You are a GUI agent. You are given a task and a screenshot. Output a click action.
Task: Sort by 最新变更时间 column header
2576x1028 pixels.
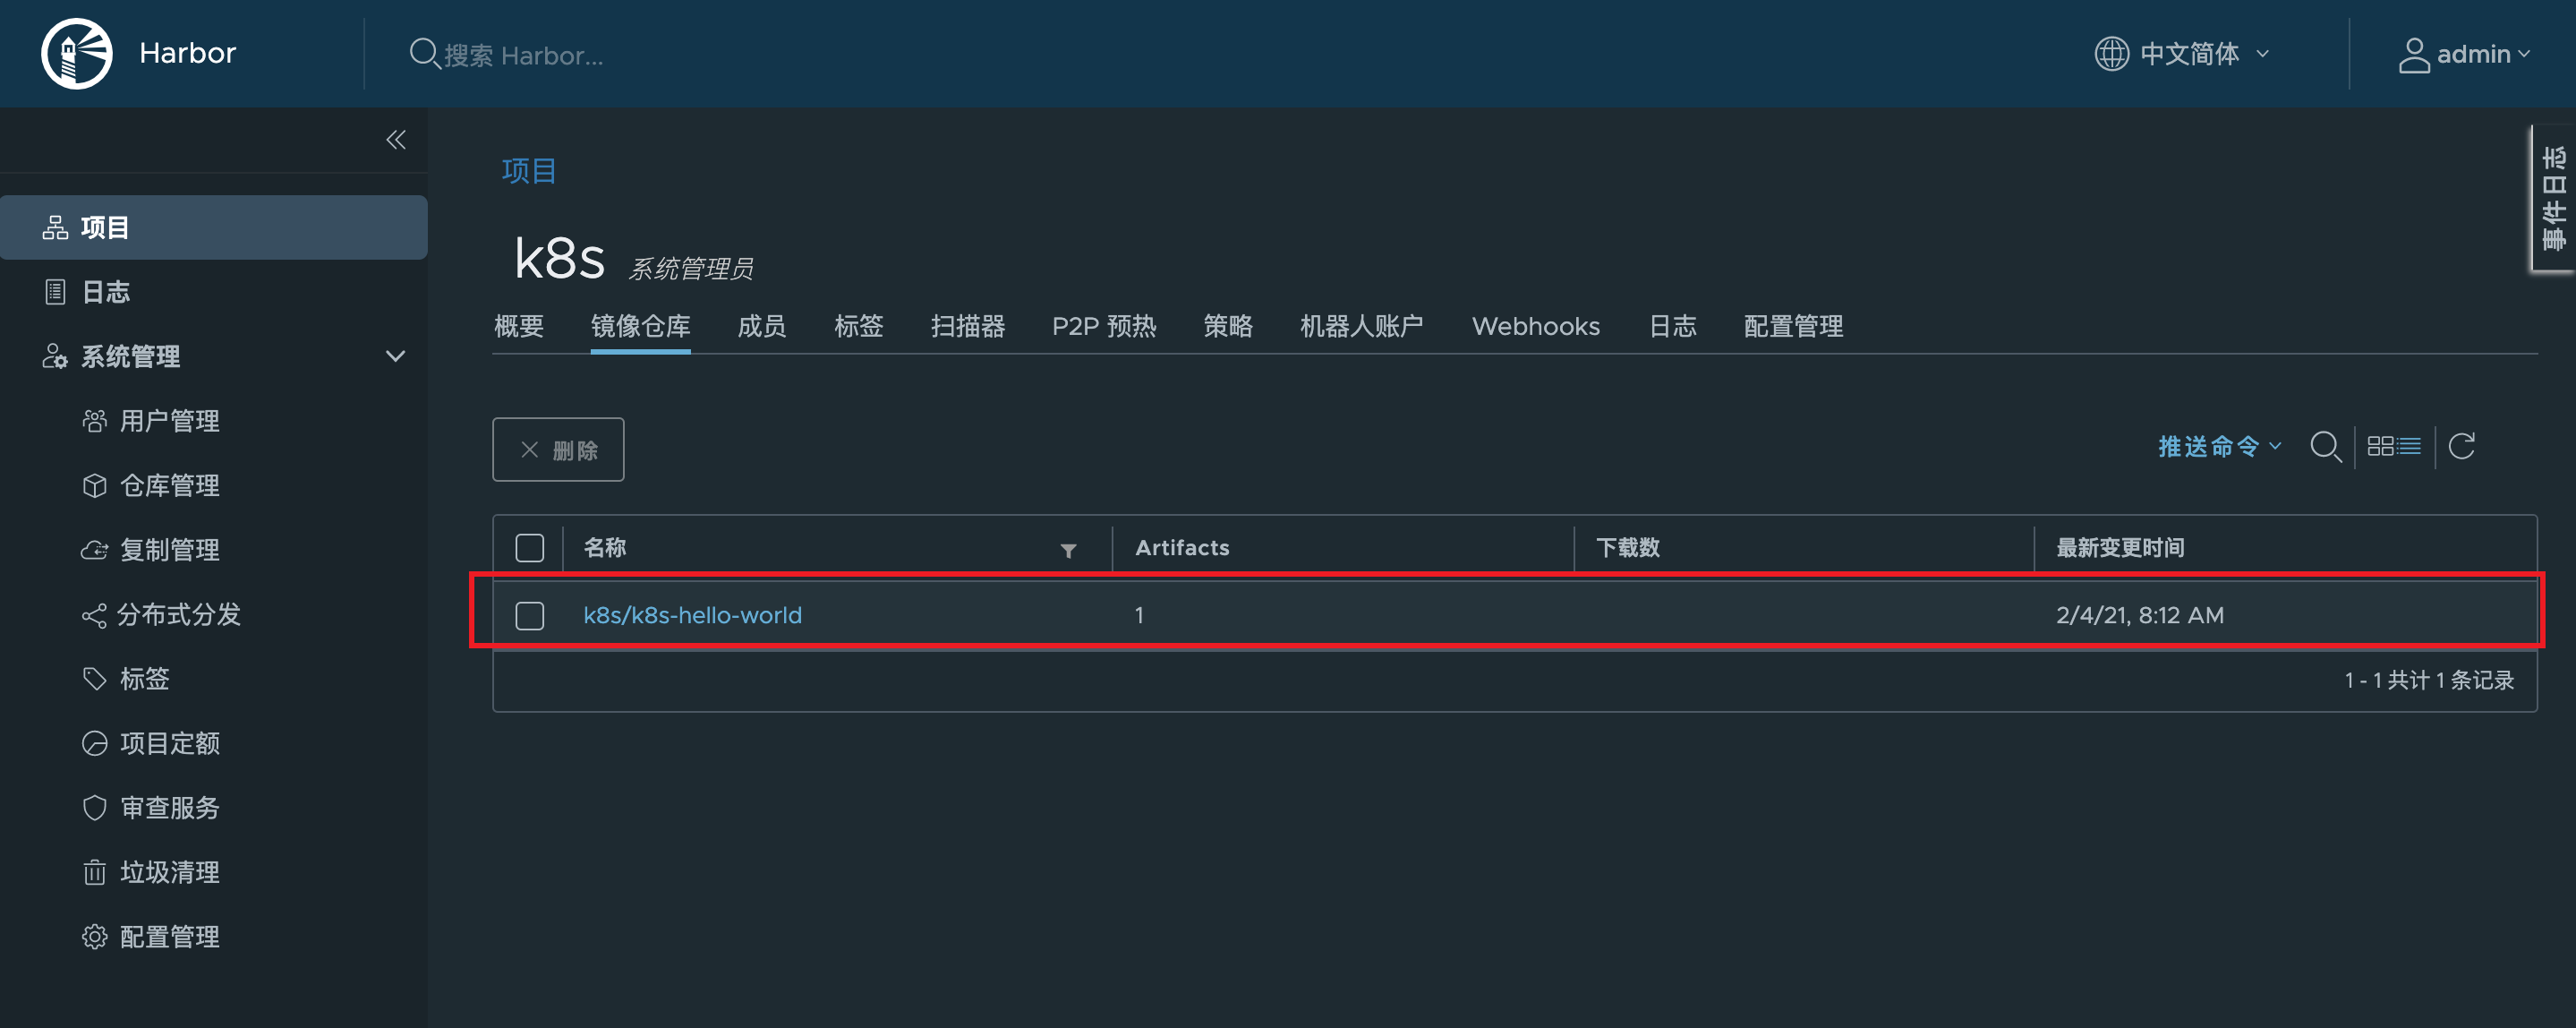(x=2119, y=548)
